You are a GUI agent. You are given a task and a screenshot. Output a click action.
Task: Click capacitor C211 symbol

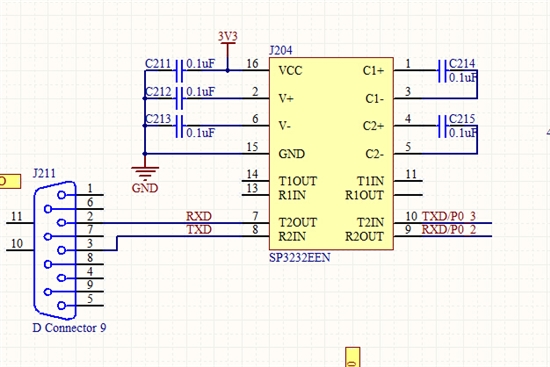(179, 71)
